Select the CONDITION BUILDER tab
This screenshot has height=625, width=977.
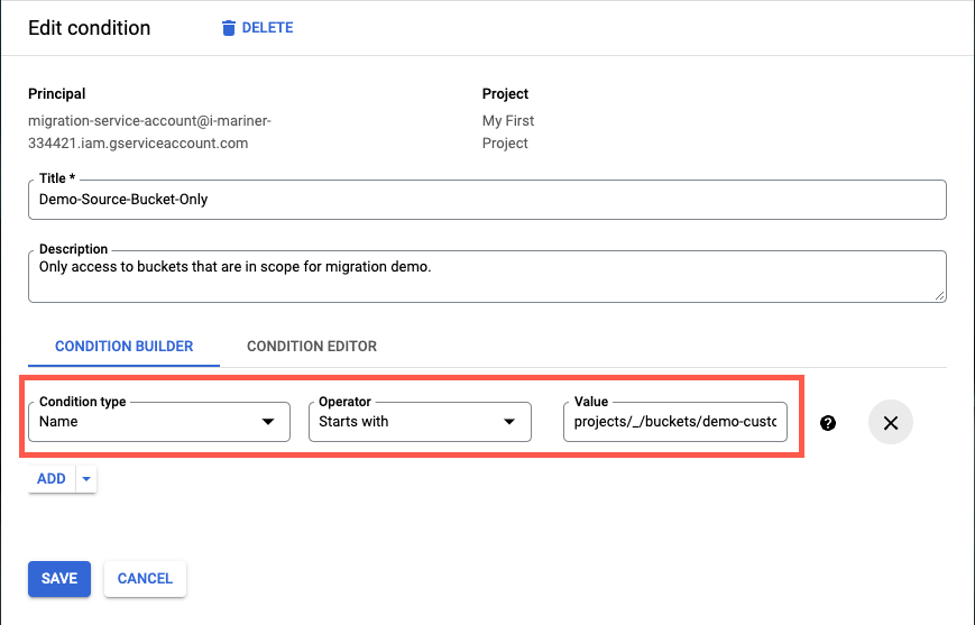tap(123, 346)
